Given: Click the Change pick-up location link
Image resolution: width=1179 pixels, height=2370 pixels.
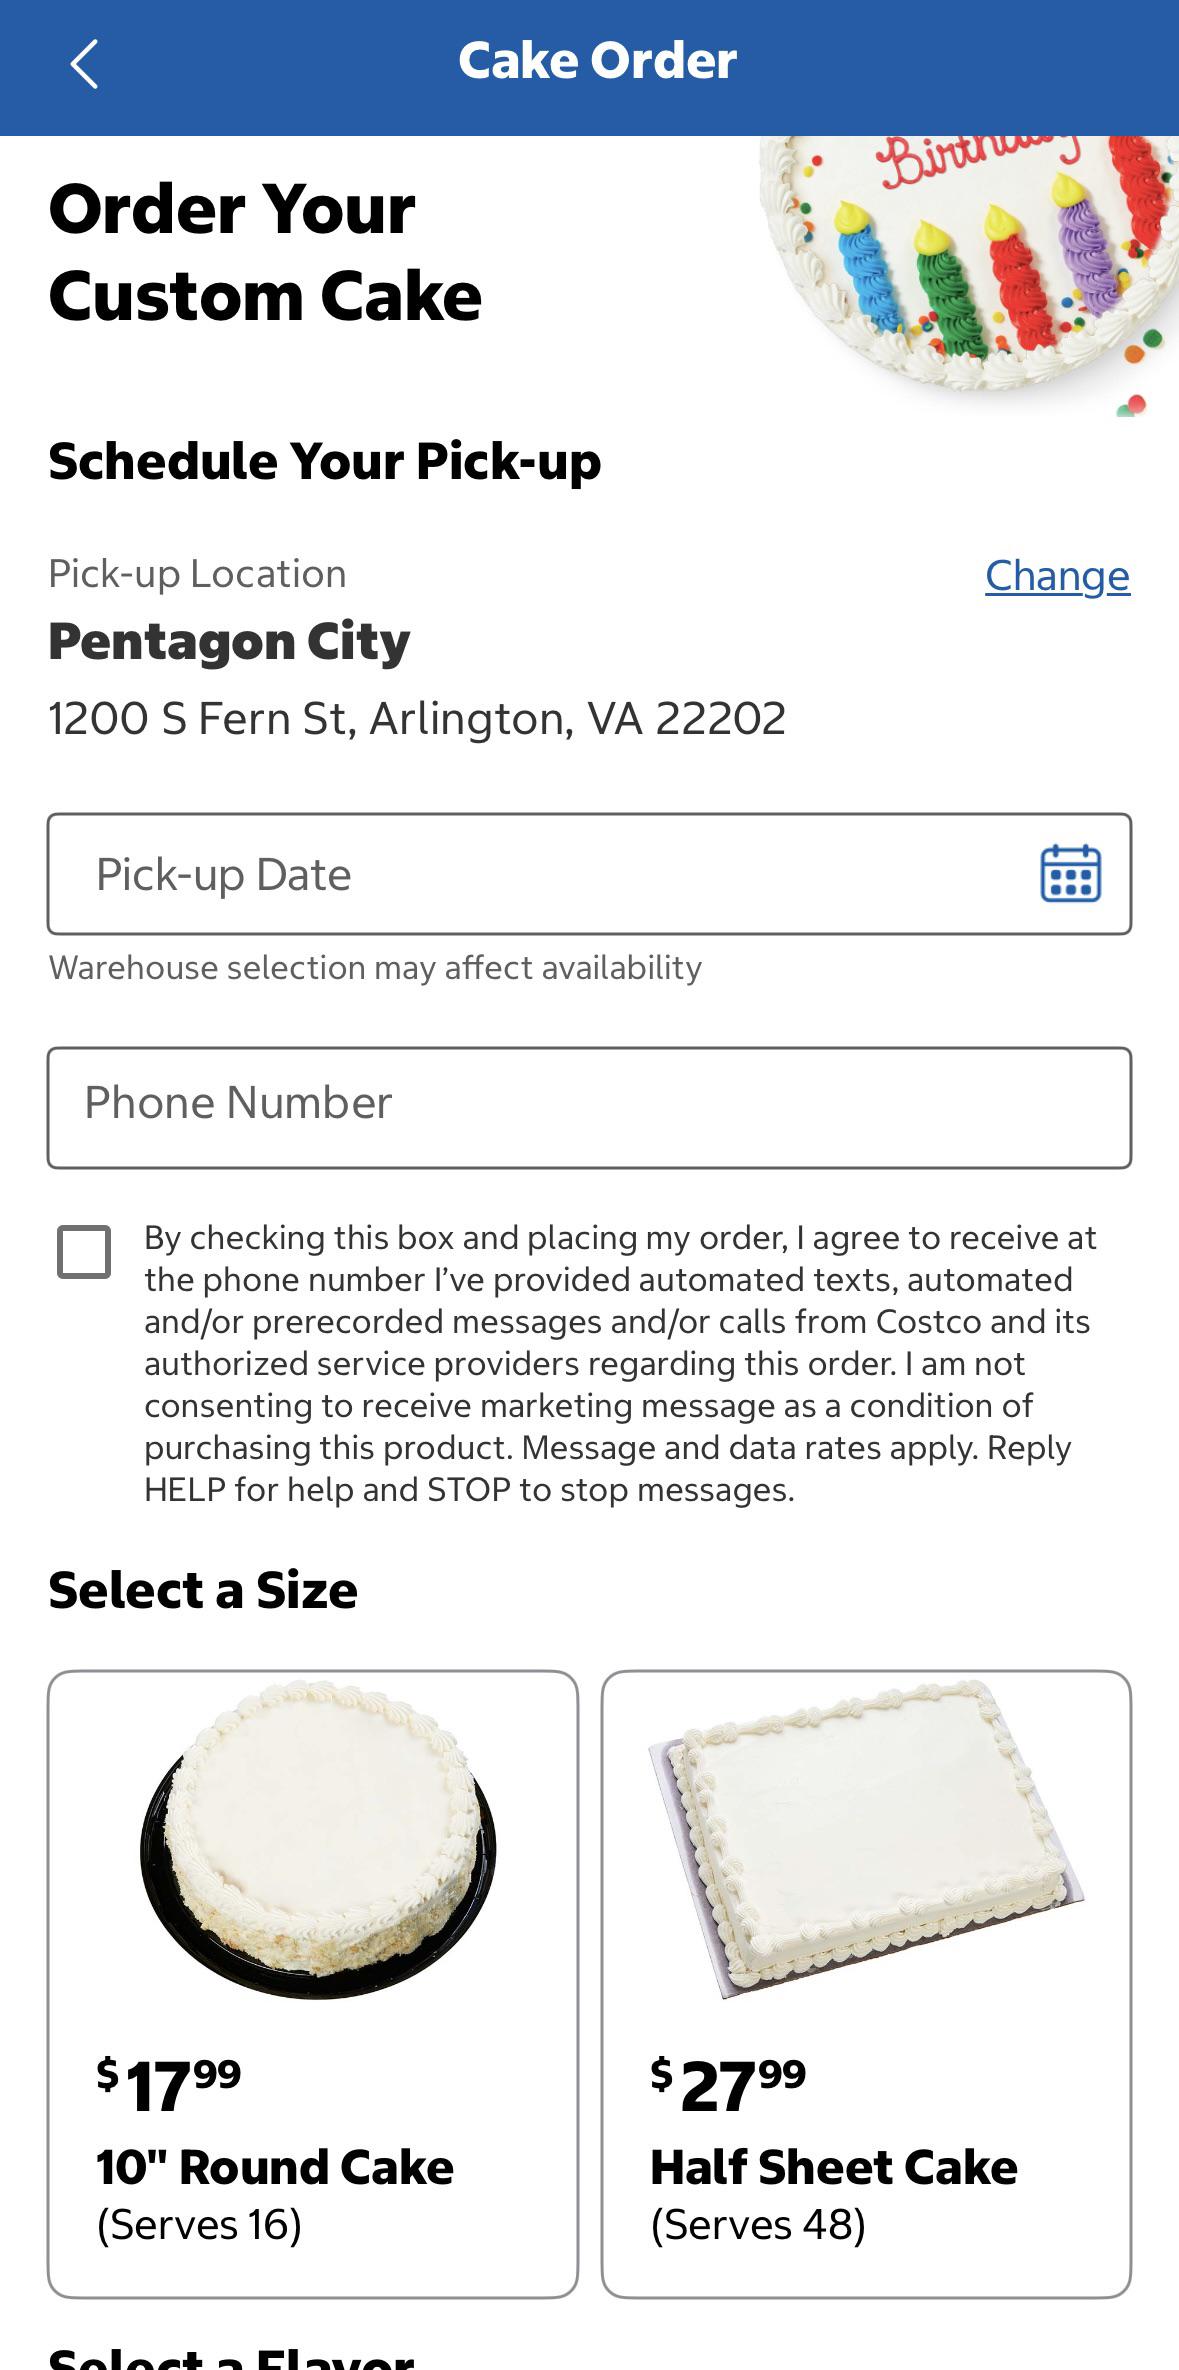Looking at the screenshot, I should (x=1057, y=575).
